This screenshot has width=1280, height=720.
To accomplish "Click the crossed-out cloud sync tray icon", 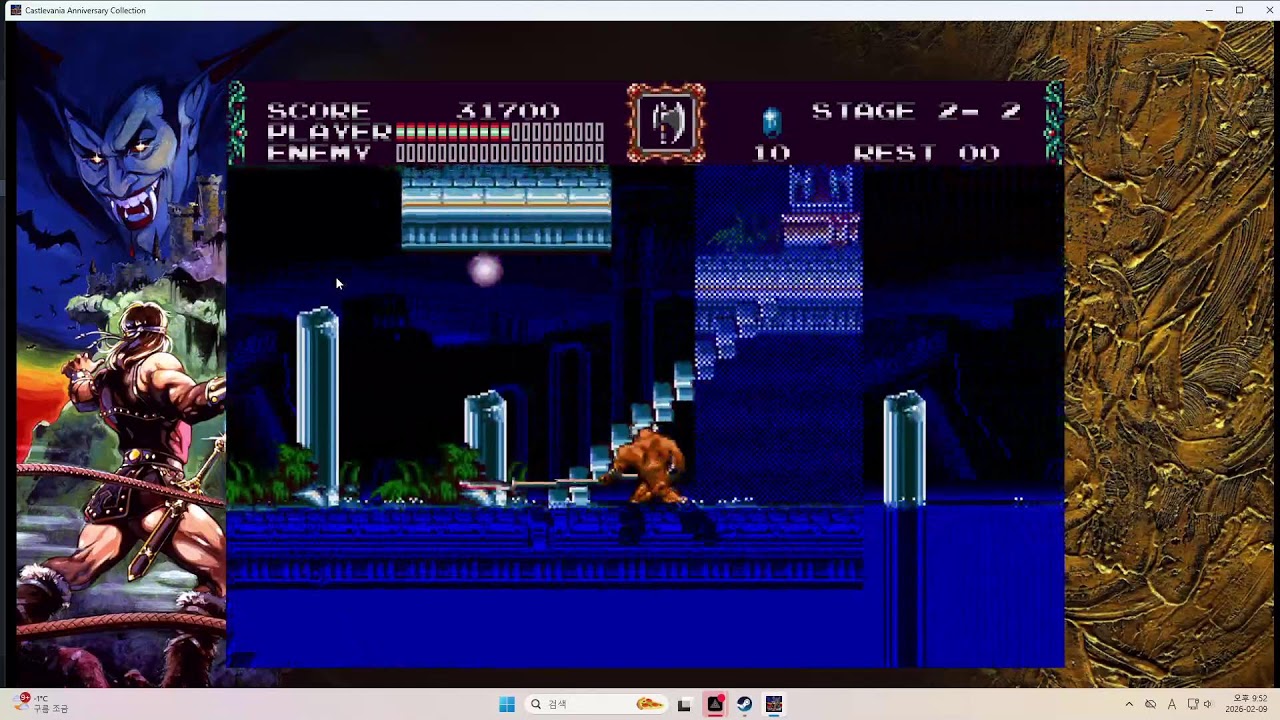I will click(1150, 704).
